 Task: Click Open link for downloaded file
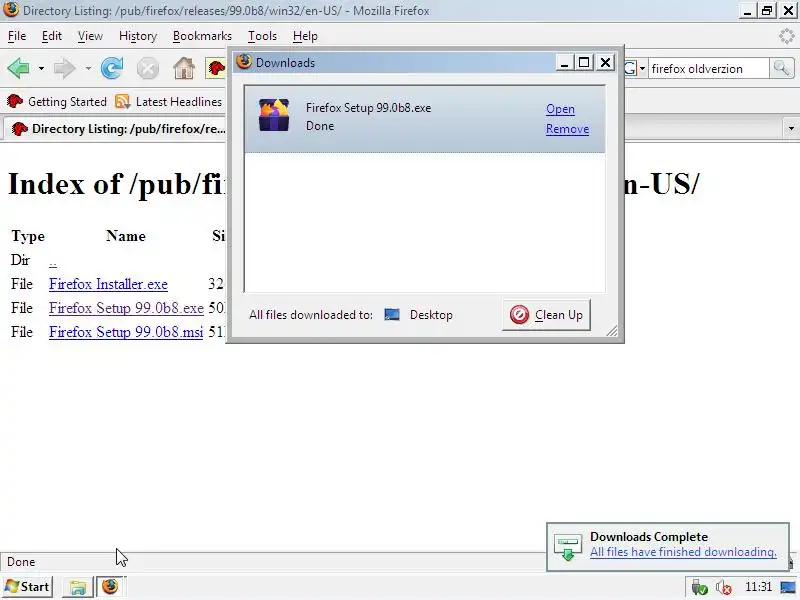coord(560,109)
